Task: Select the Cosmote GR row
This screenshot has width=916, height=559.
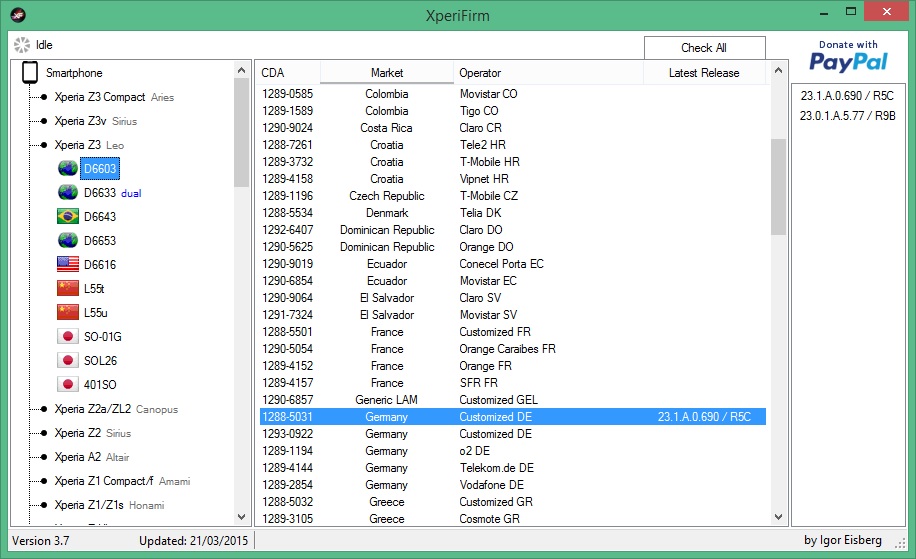Action: [513, 519]
